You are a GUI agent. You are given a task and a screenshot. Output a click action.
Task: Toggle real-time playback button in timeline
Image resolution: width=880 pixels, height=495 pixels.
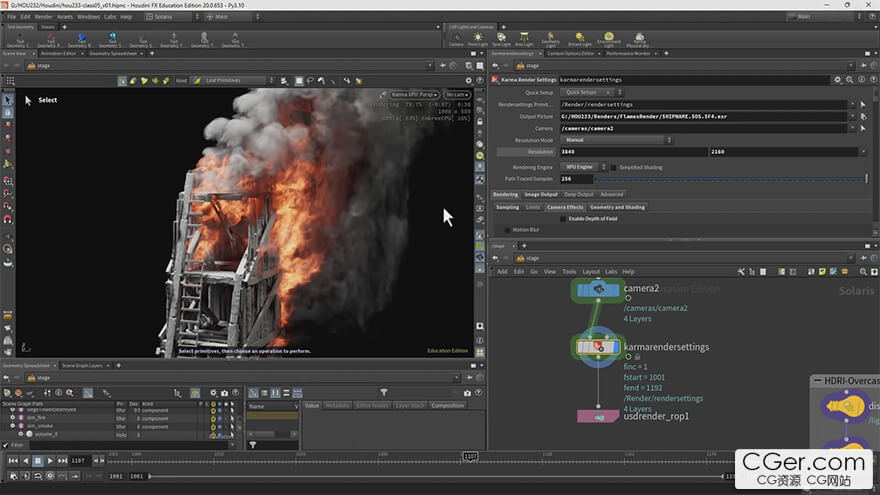click(50, 475)
